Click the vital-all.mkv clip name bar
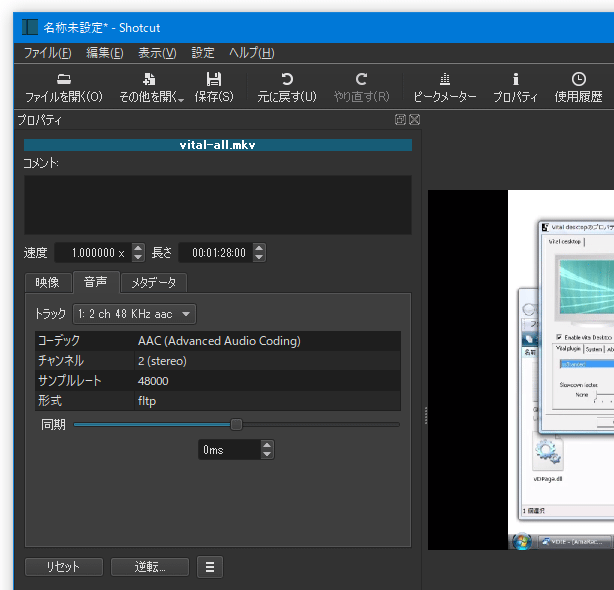The width and height of the screenshot is (614, 590). click(x=218, y=145)
